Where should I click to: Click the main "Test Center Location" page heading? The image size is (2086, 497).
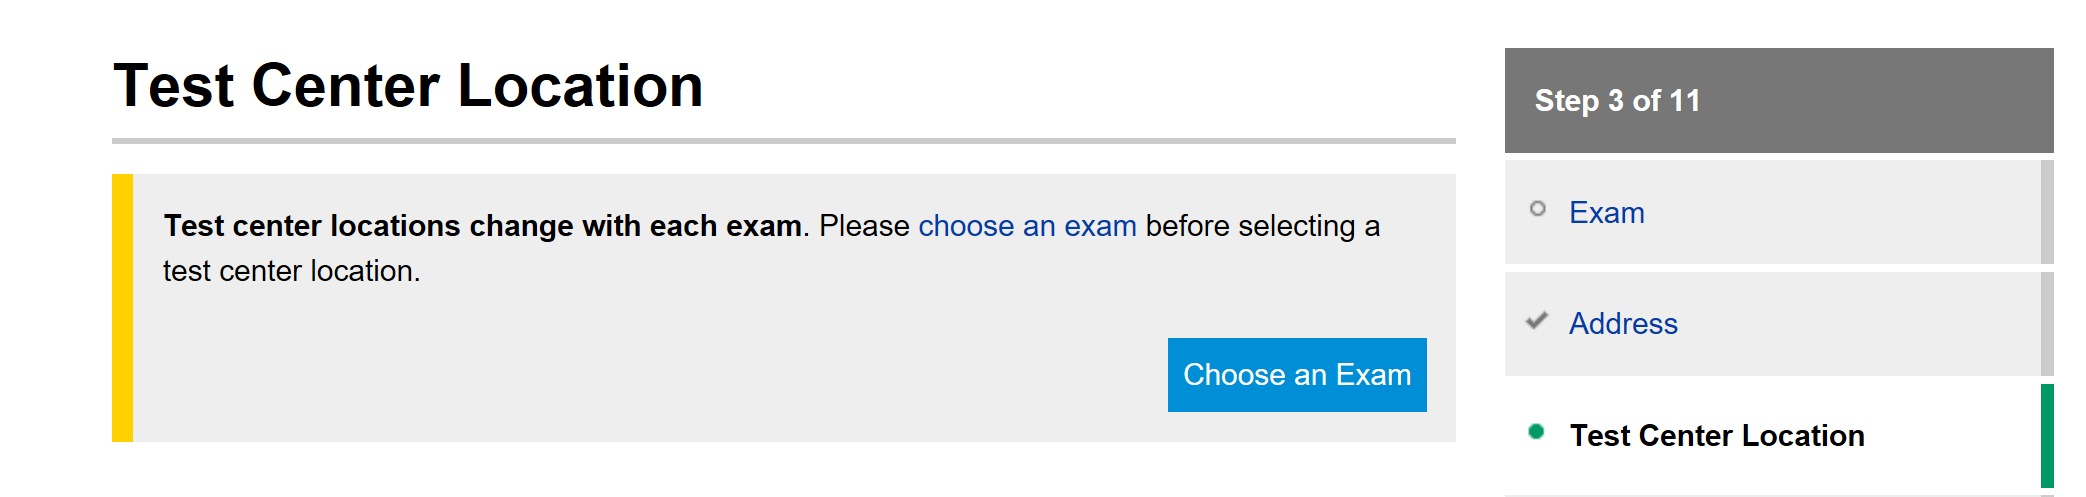coord(408,86)
